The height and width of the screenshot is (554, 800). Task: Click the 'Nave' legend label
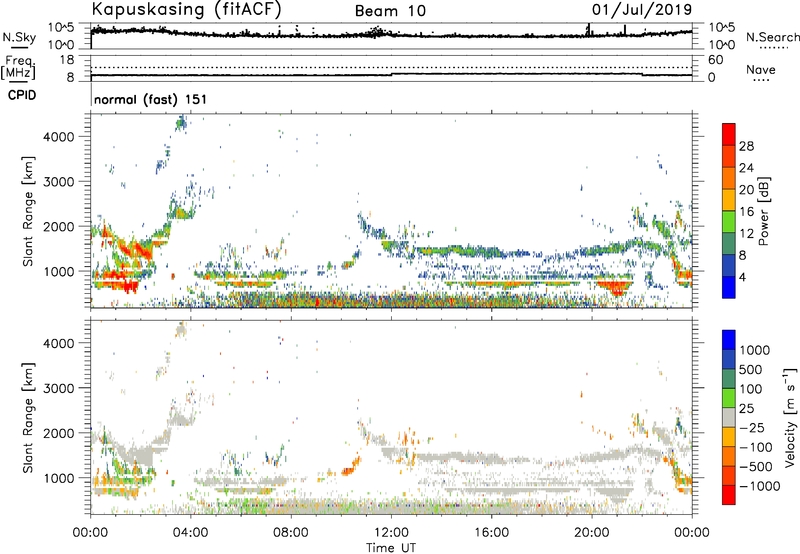(x=761, y=69)
